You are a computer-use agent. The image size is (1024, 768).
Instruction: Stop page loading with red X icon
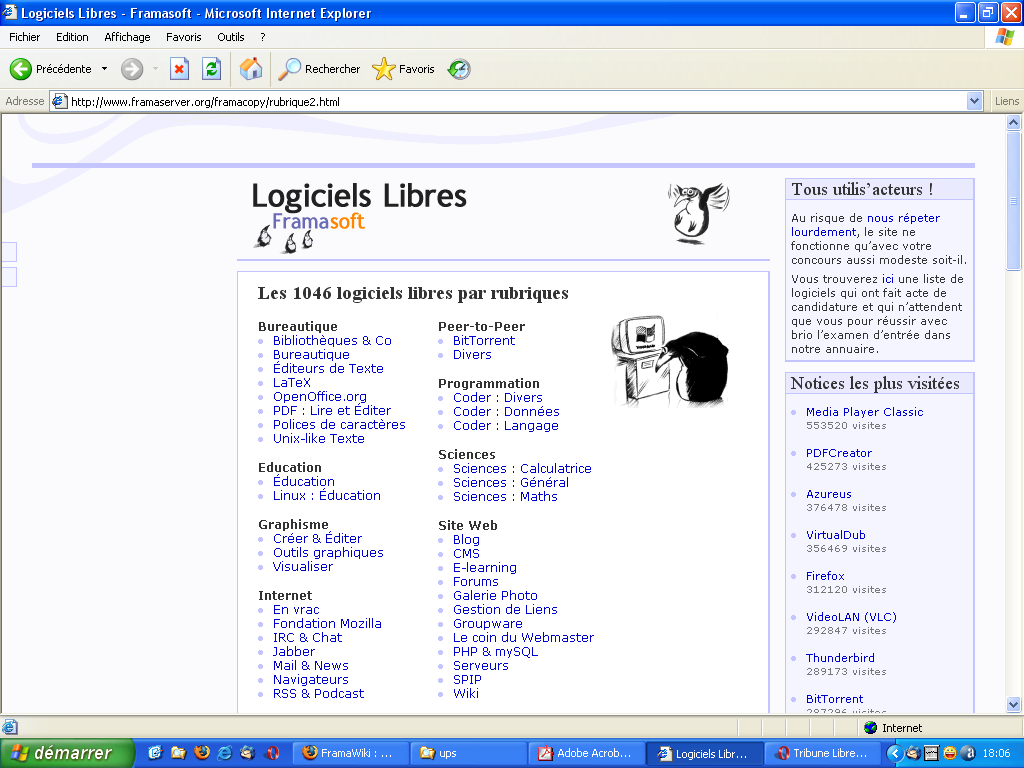pos(179,69)
